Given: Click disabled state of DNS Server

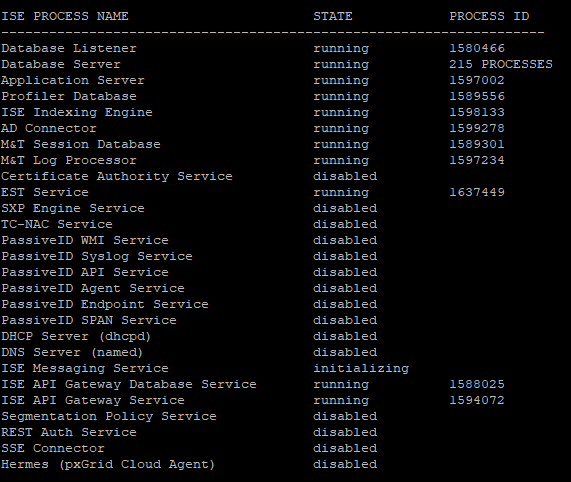Looking at the screenshot, I should tap(345, 353).
